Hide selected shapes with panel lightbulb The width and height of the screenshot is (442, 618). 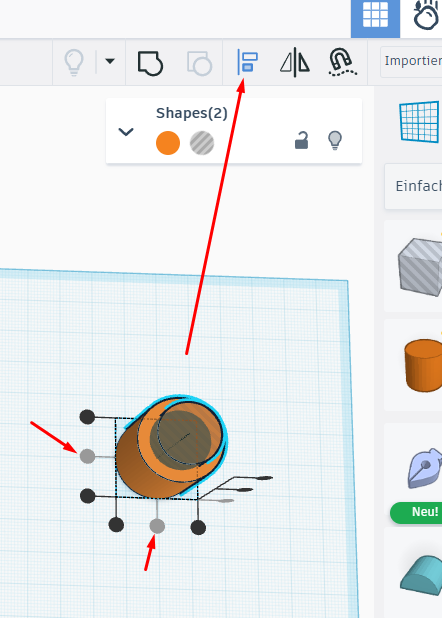[x=335, y=141]
